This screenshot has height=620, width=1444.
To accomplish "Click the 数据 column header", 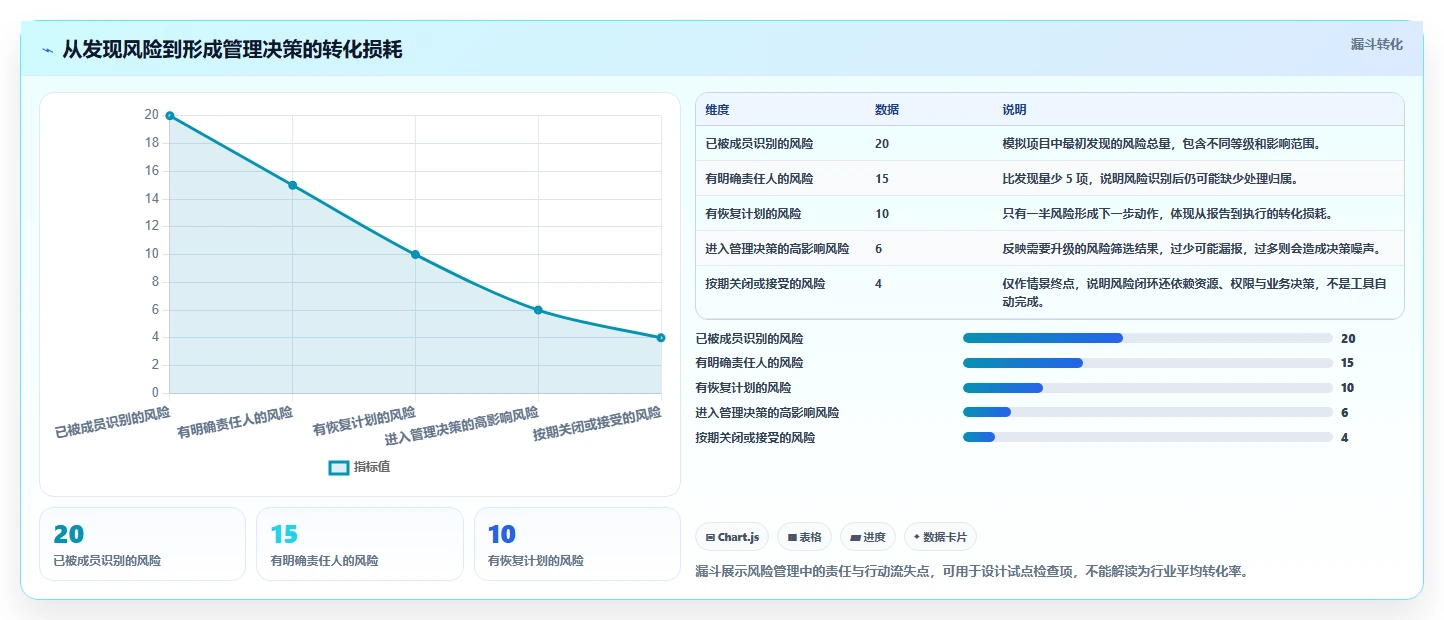I will tap(887, 110).
